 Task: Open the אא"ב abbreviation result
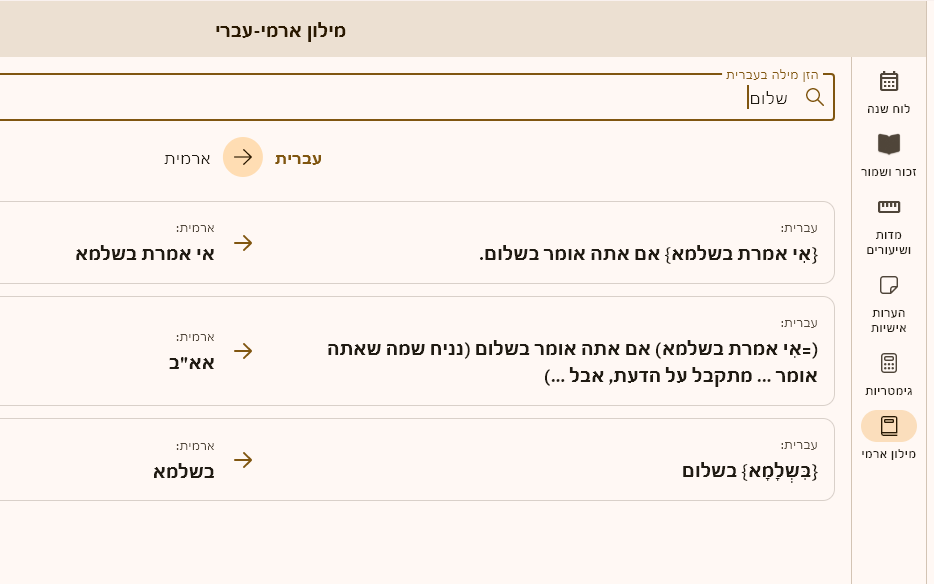[191, 362]
